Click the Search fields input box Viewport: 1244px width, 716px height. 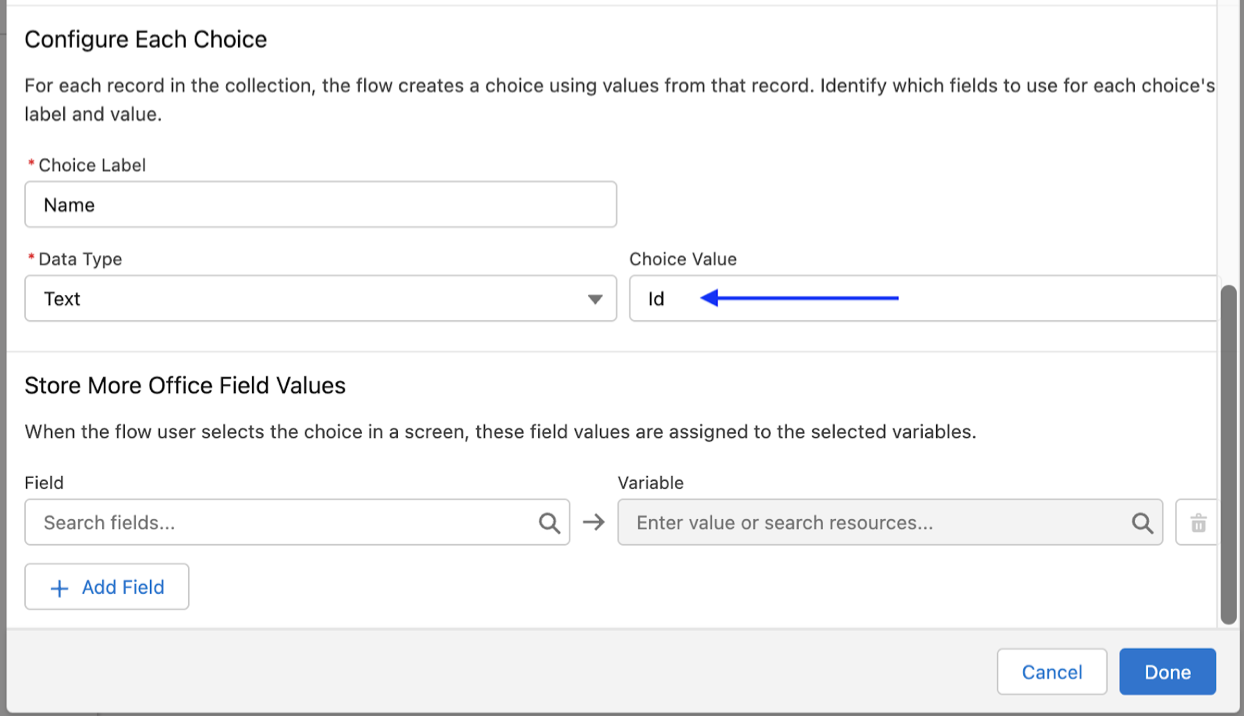coord(280,522)
